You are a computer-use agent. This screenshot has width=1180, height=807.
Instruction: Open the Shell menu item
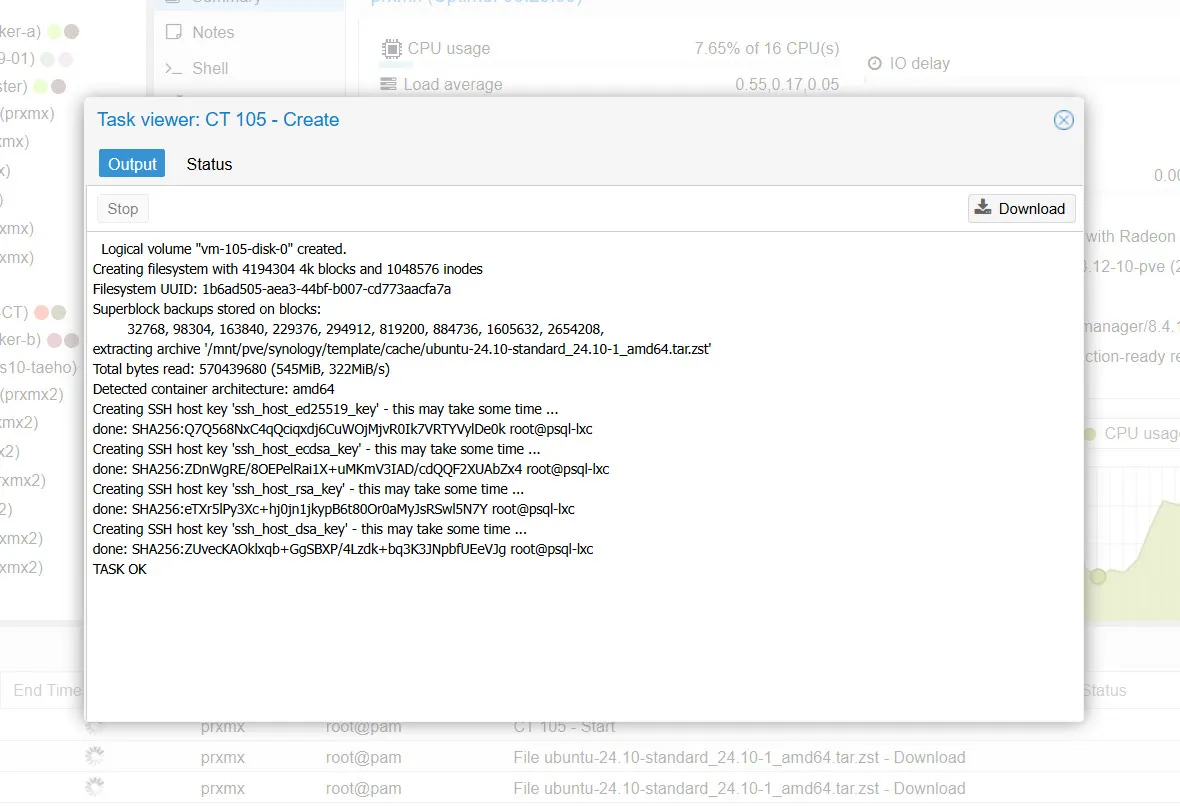pyautogui.click(x=210, y=69)
